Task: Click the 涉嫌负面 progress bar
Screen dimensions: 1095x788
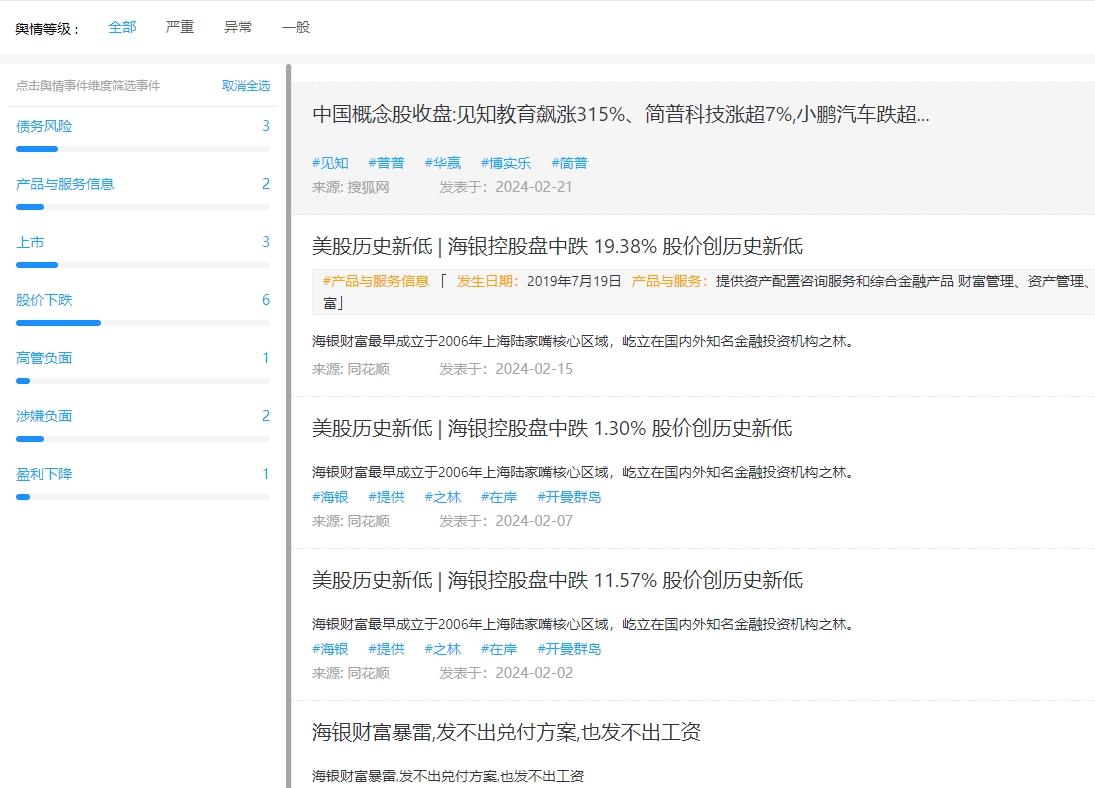Action: point(142,439)
